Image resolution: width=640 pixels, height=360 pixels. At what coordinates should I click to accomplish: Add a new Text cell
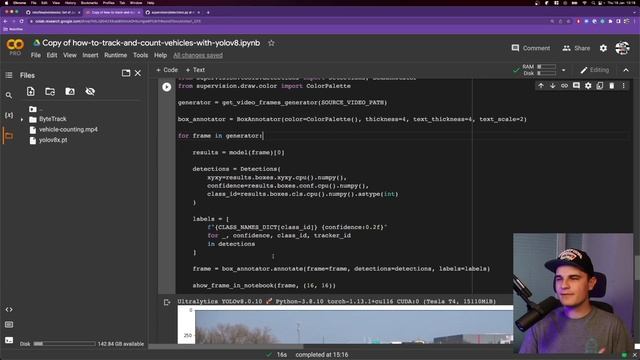tap(196, 70)
